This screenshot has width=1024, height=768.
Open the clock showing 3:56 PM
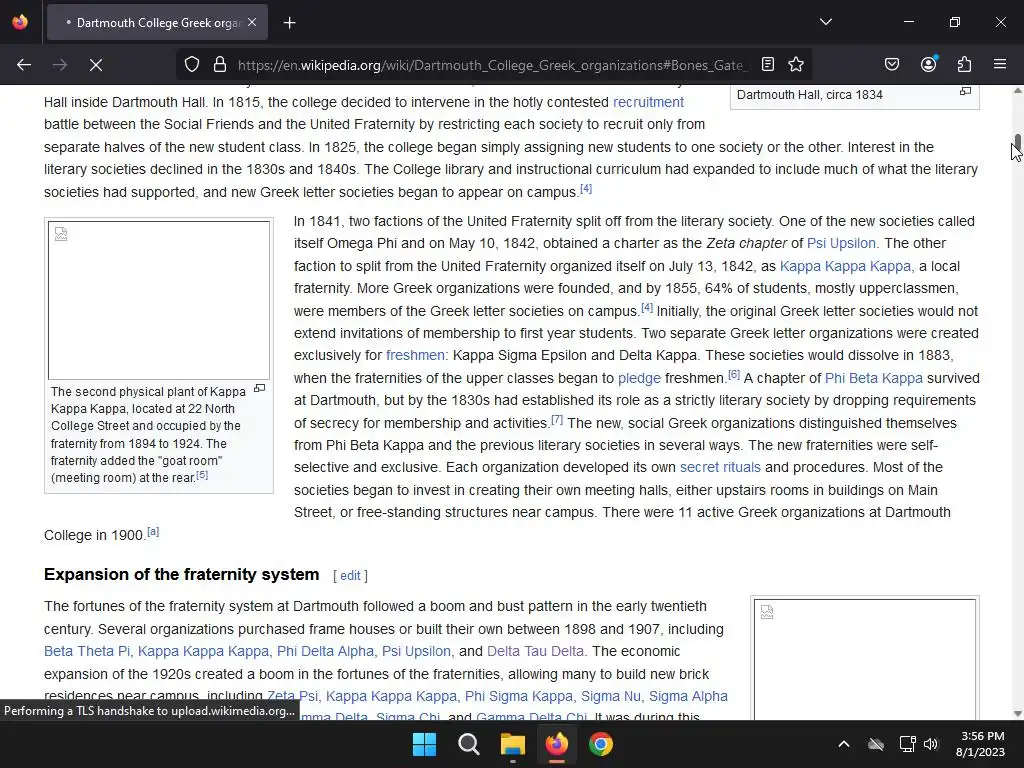pos(980,744)
